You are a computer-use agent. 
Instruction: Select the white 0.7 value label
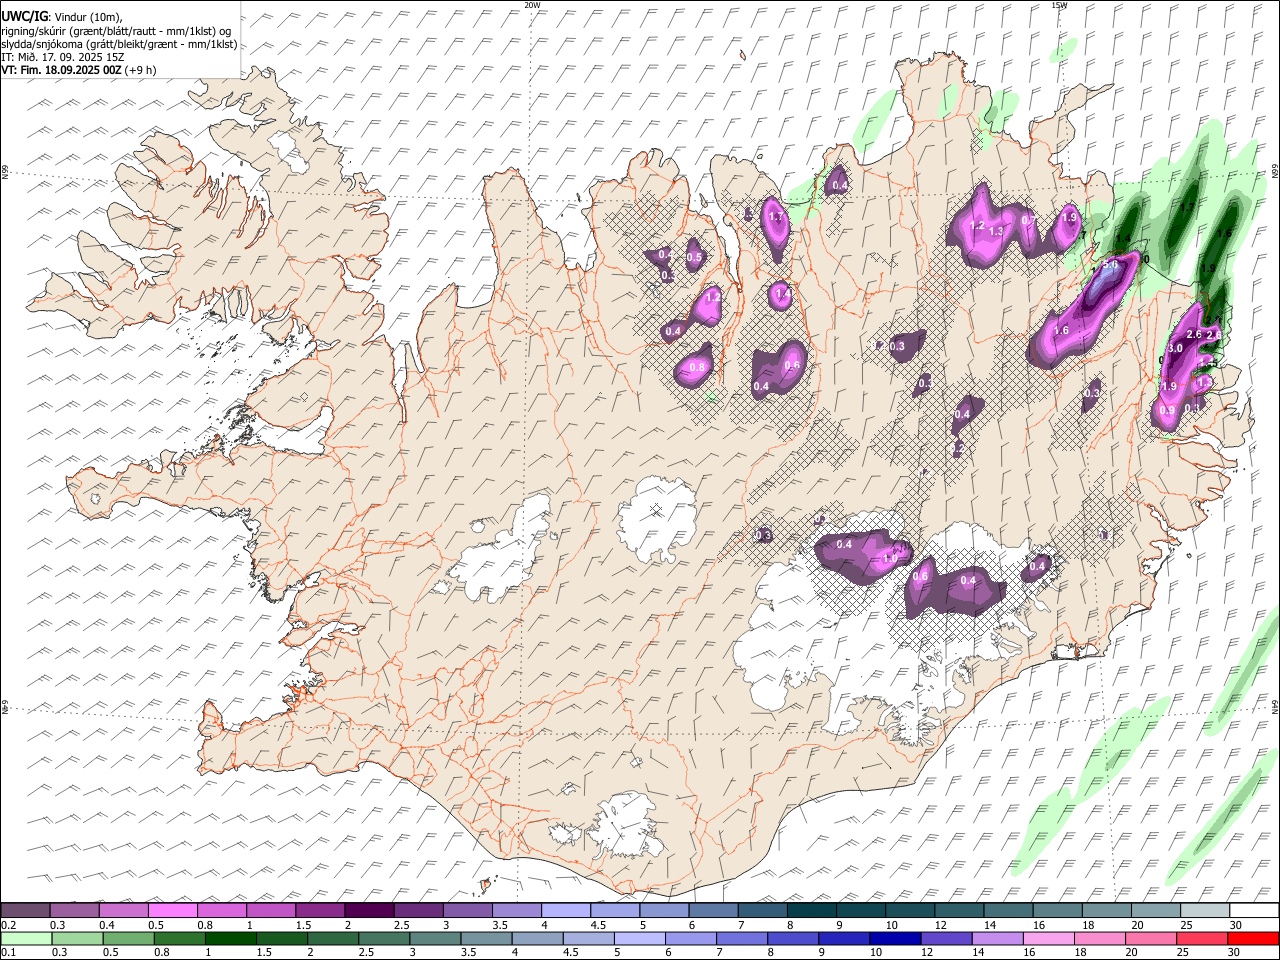tap(1029, 220)
